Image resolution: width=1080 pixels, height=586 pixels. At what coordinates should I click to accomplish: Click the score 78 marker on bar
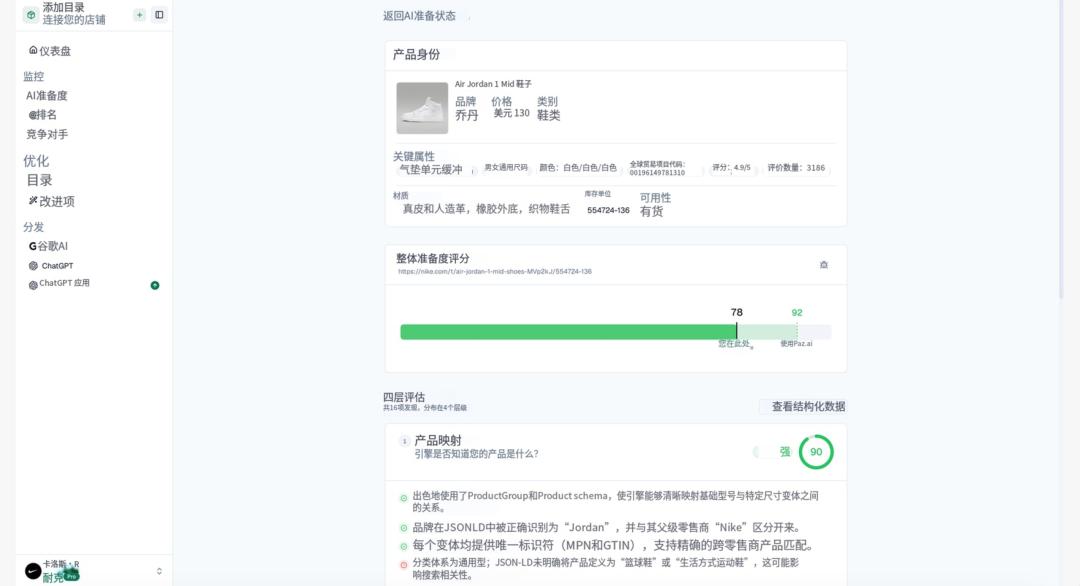click(x=736, y=313)
